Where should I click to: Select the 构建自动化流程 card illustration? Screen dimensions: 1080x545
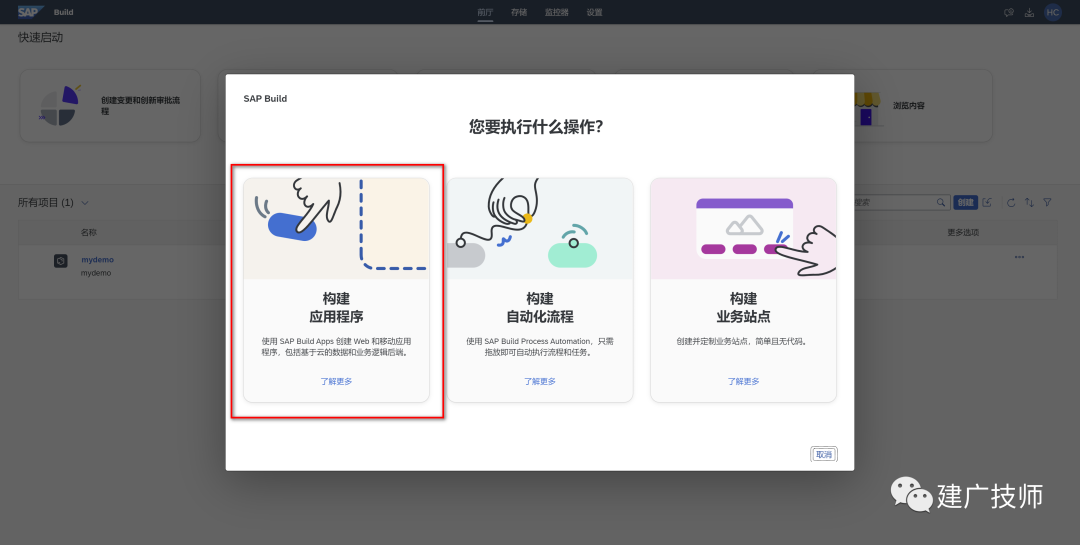tap(540, 229)
